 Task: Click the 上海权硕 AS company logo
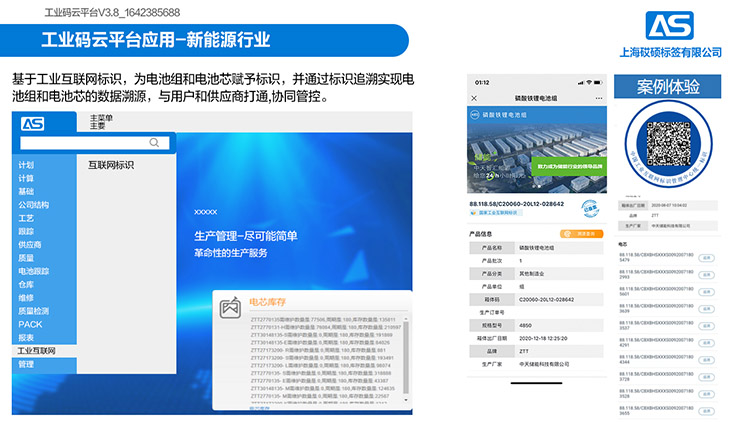(x=670, y=25)
